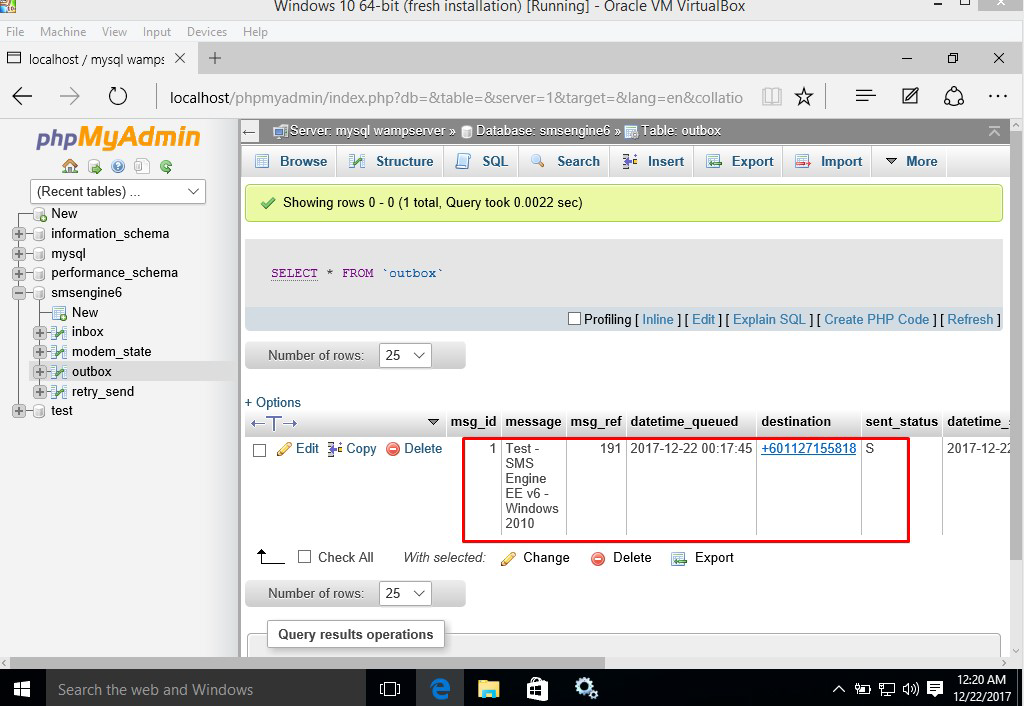The height and width of the screenshot is (706, 1024).
Task: Click the browser address bar
Action: [x=455, y=97]
